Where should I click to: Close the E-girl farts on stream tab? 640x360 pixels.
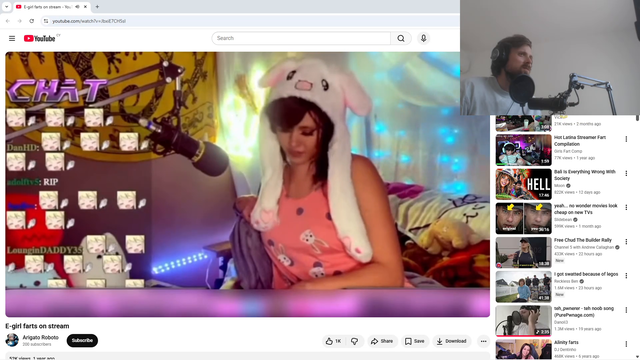(85, 7)
